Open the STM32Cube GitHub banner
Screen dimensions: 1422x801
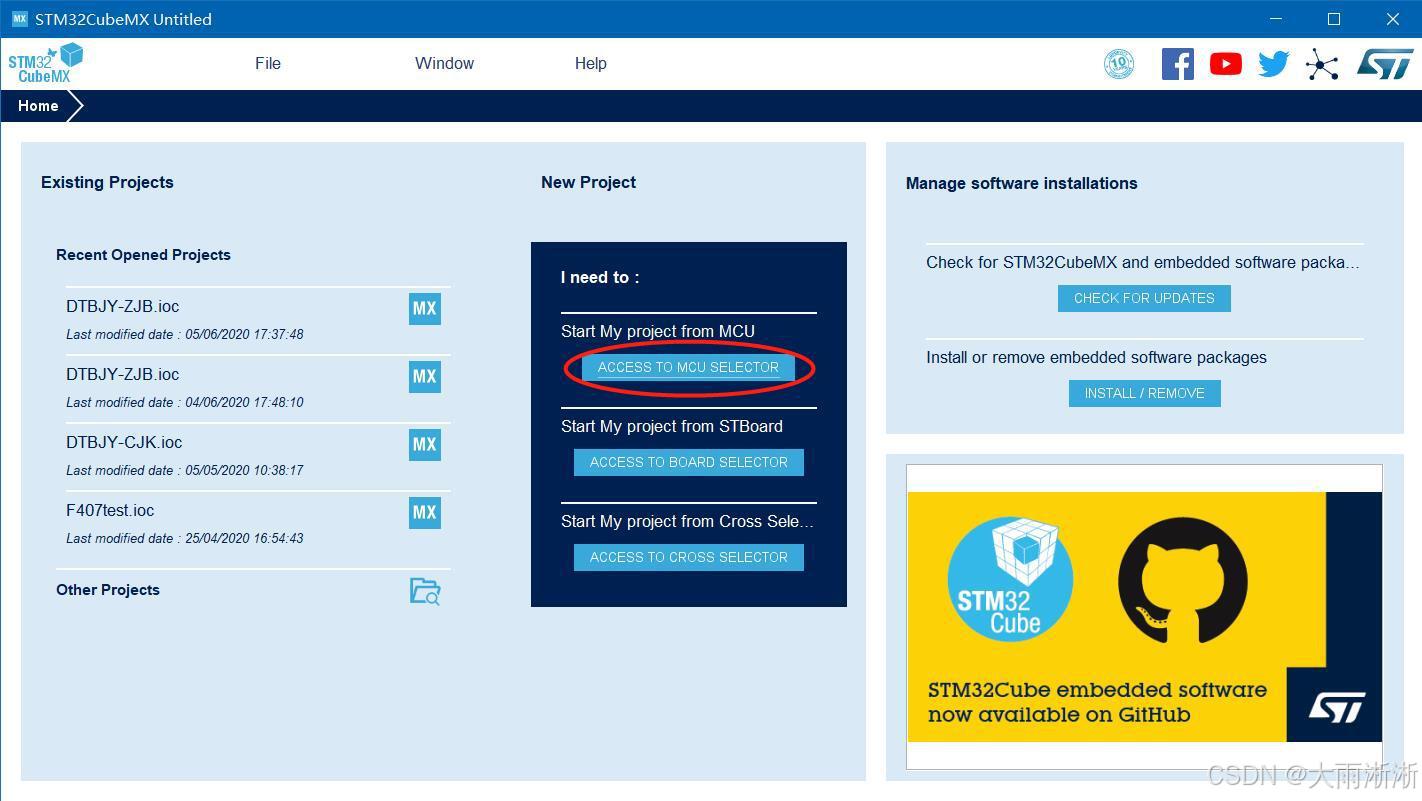click(1144, 617)
